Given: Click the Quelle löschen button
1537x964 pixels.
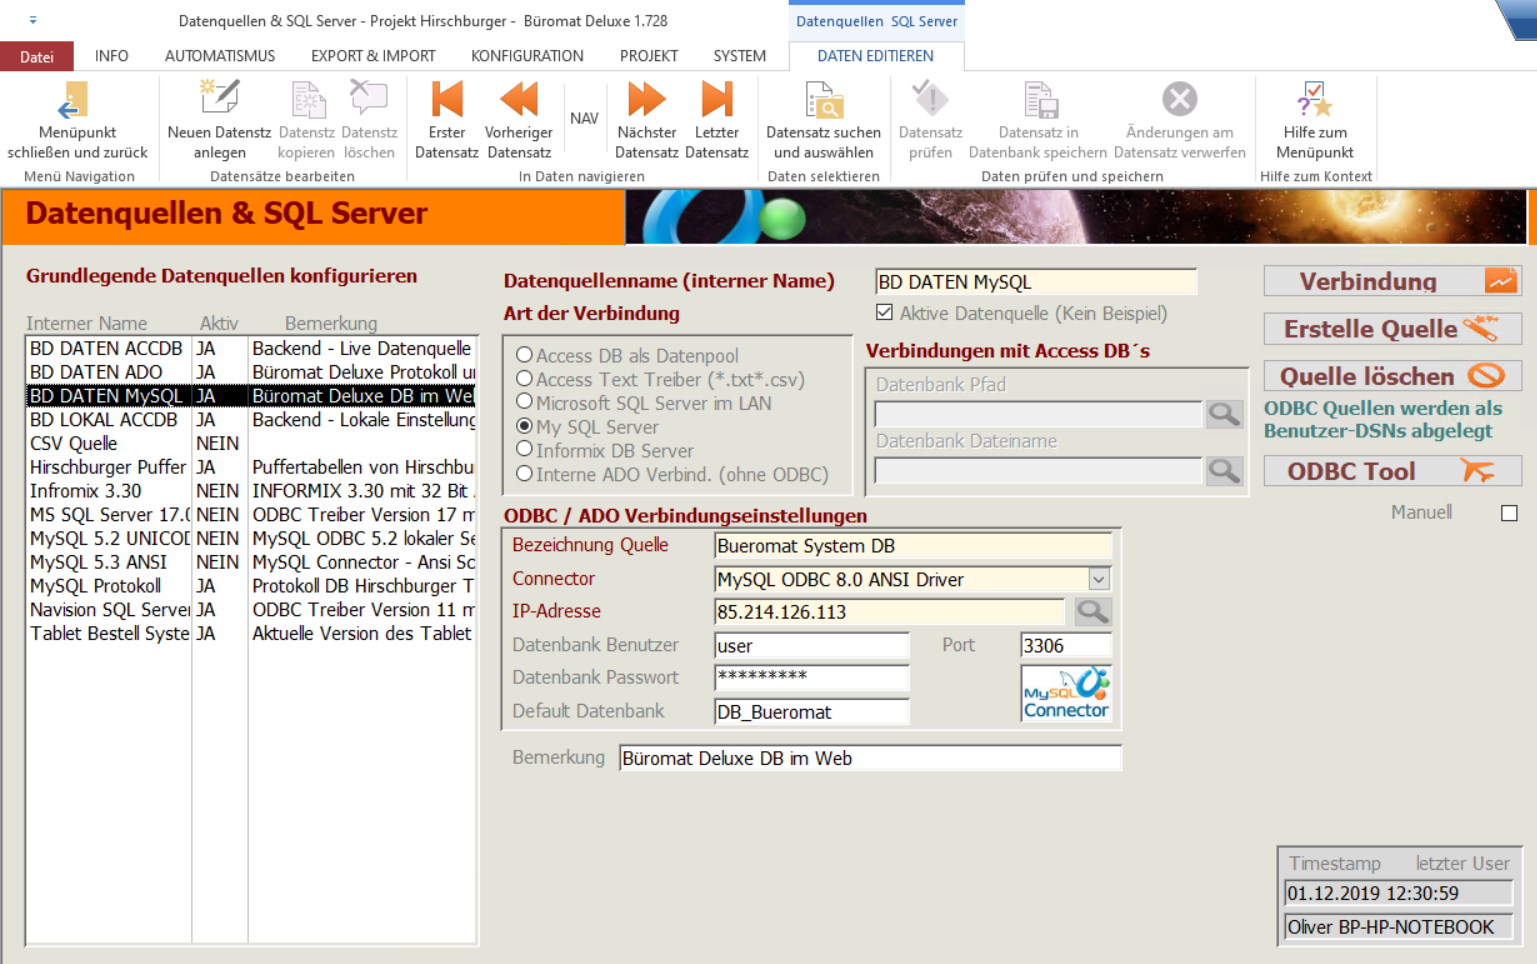Looking at the screenshot, I should [x=1392, y=376].
